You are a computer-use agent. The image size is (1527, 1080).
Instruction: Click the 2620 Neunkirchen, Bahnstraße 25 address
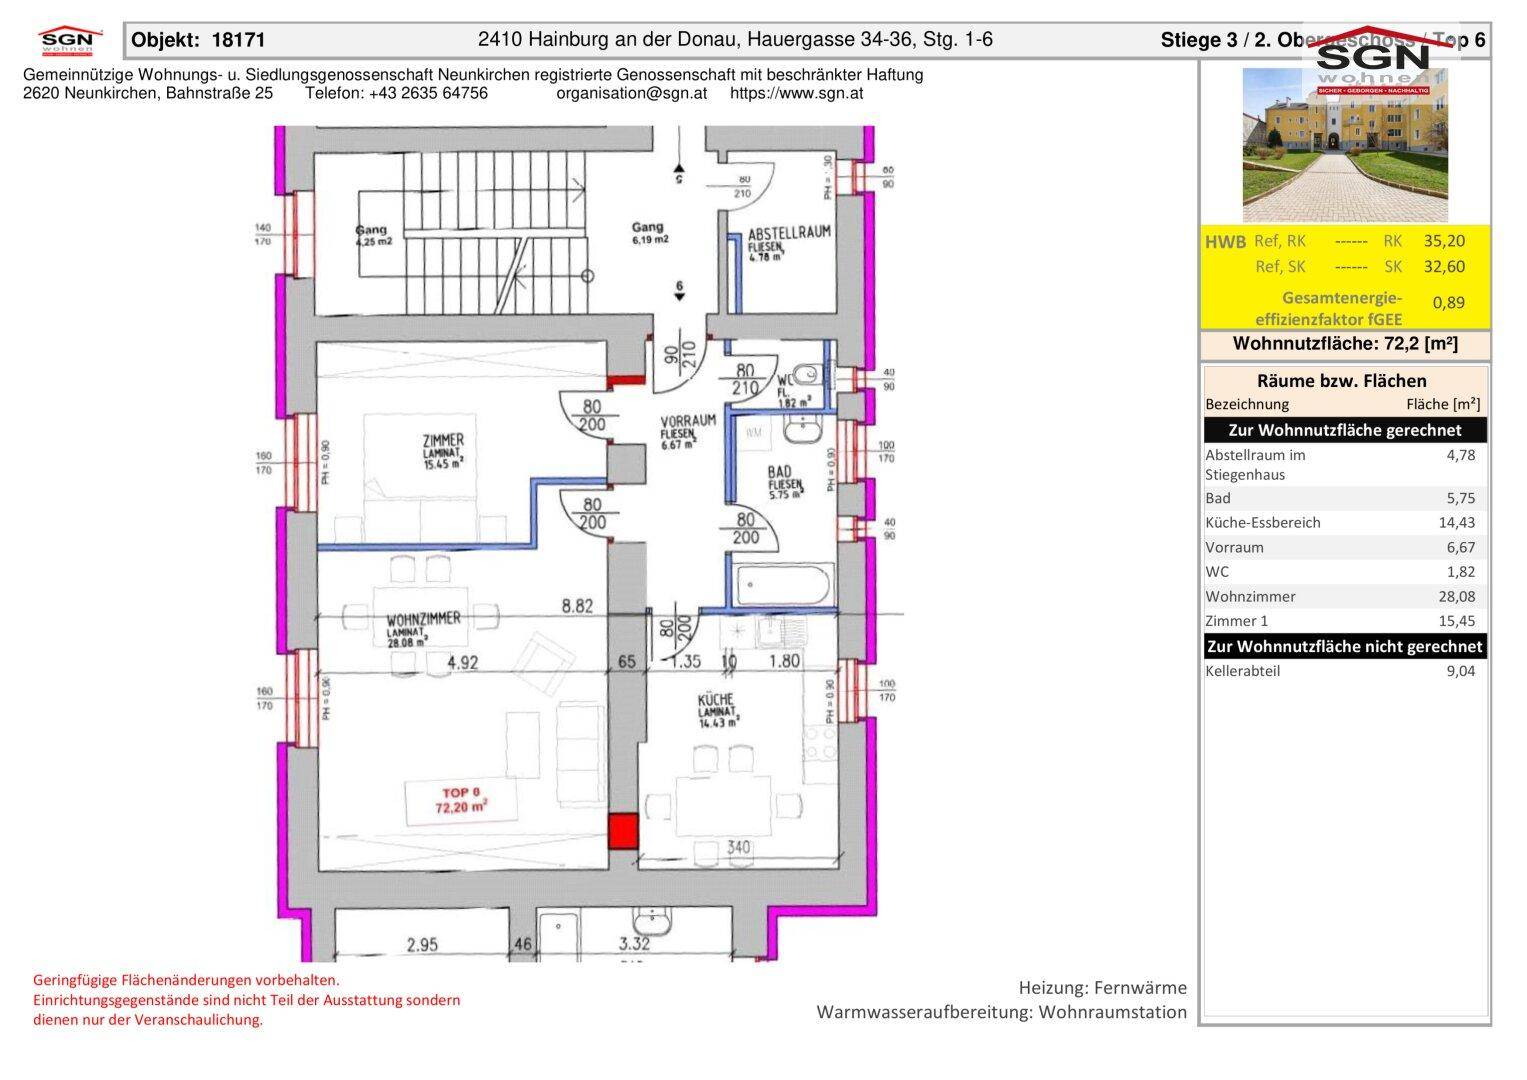[147, 93]
